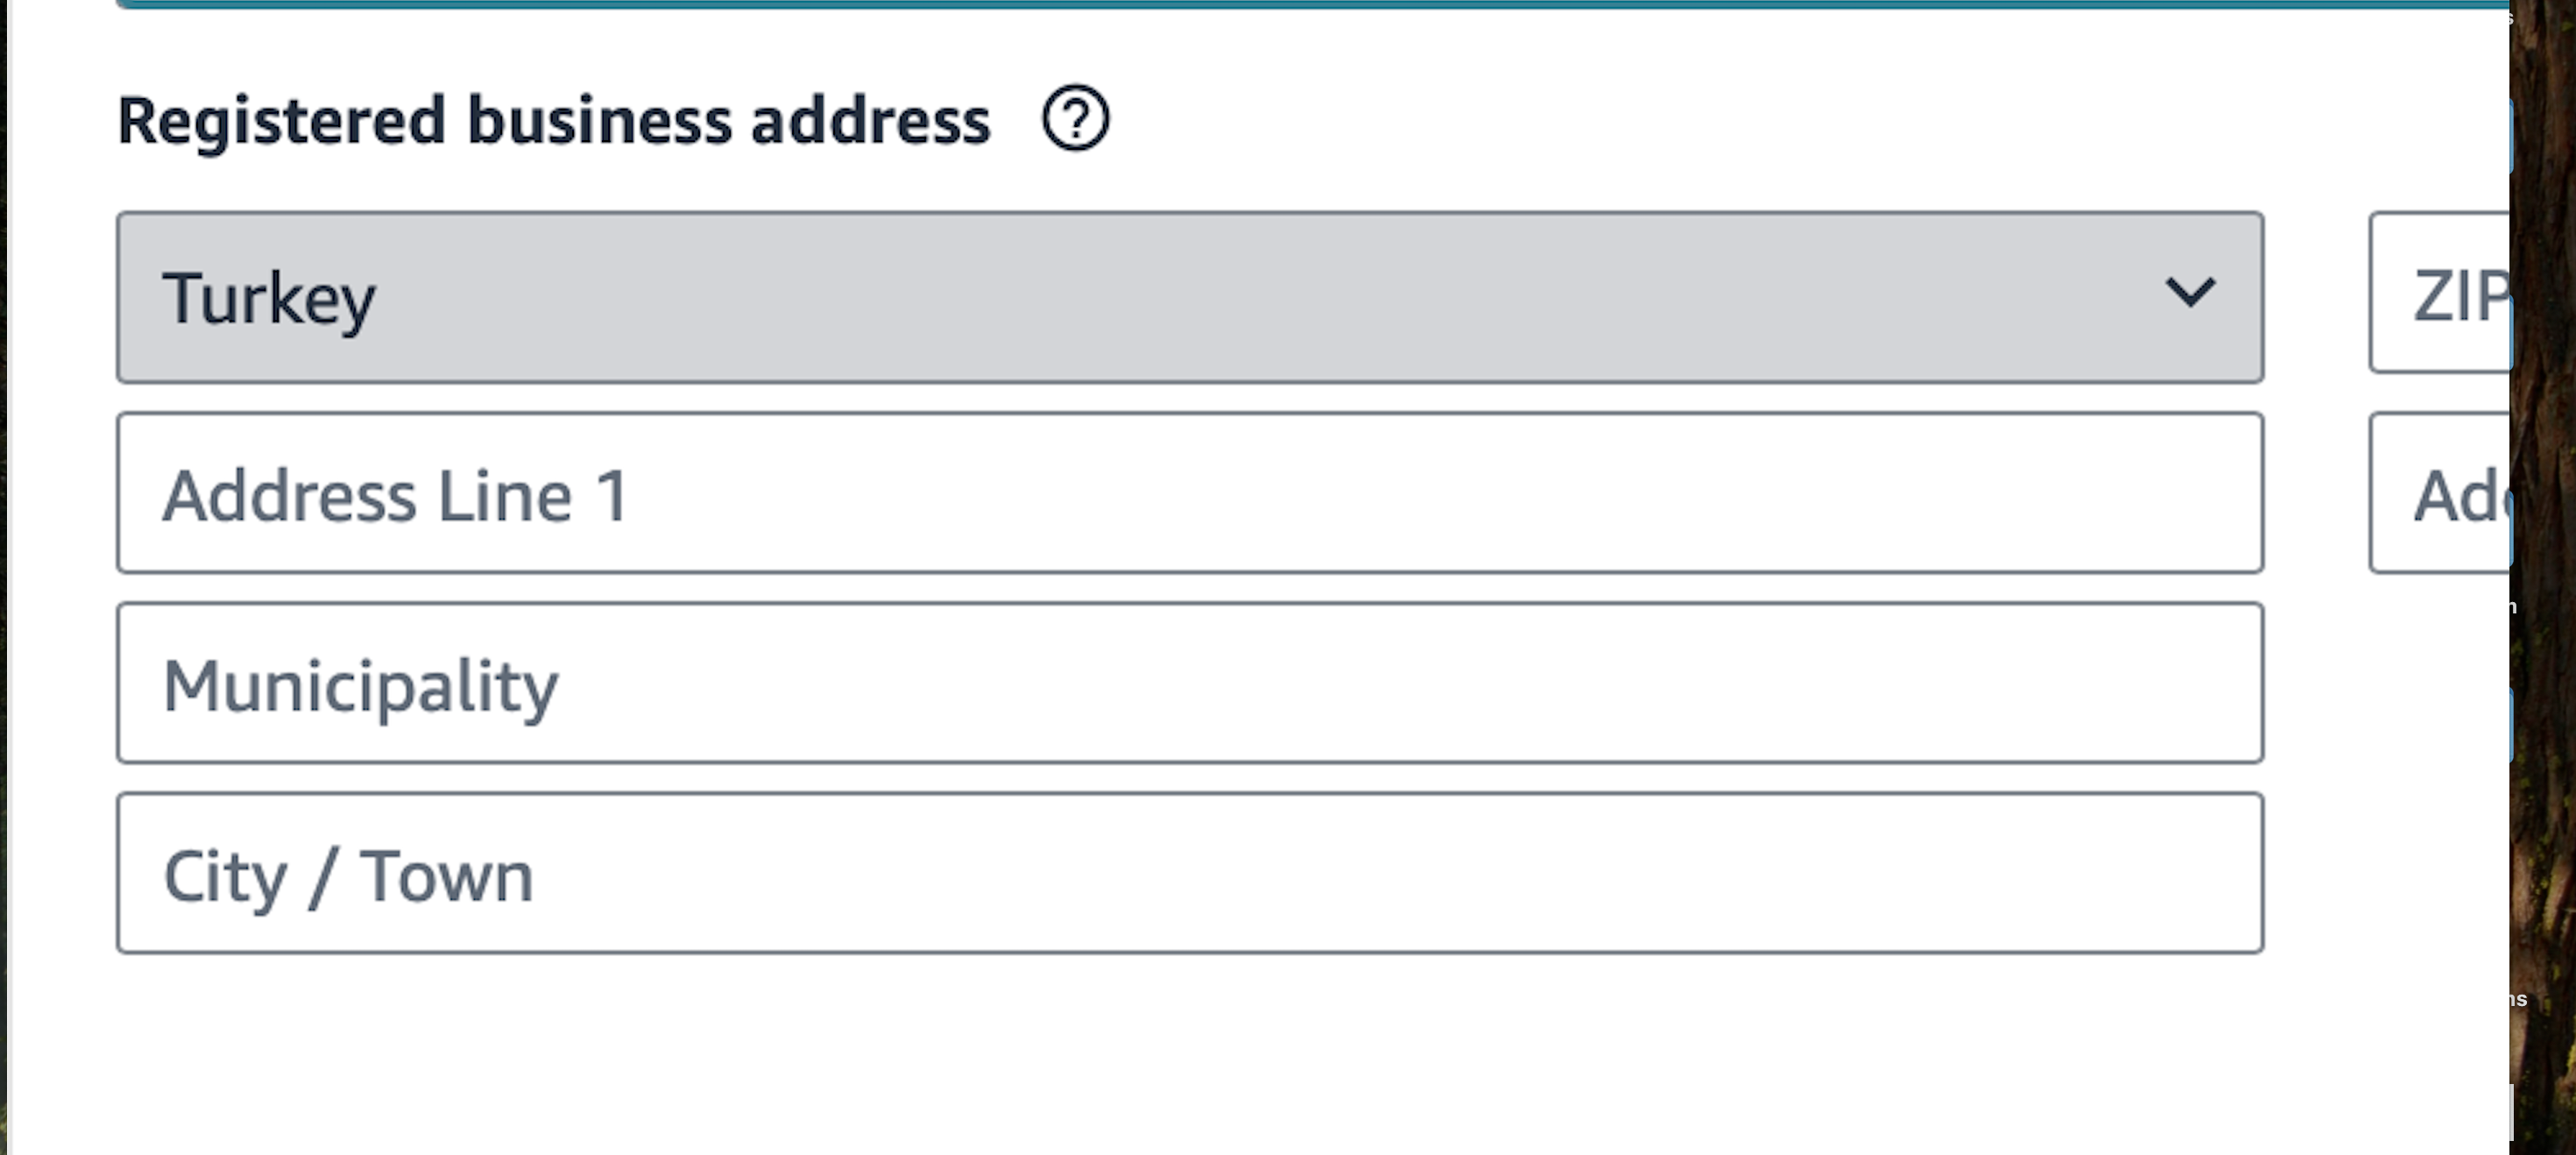This screenshot has width=2576, height=1155.
Task: Click the tree bark desktop background strip
Action: (x=2544, y=577)
